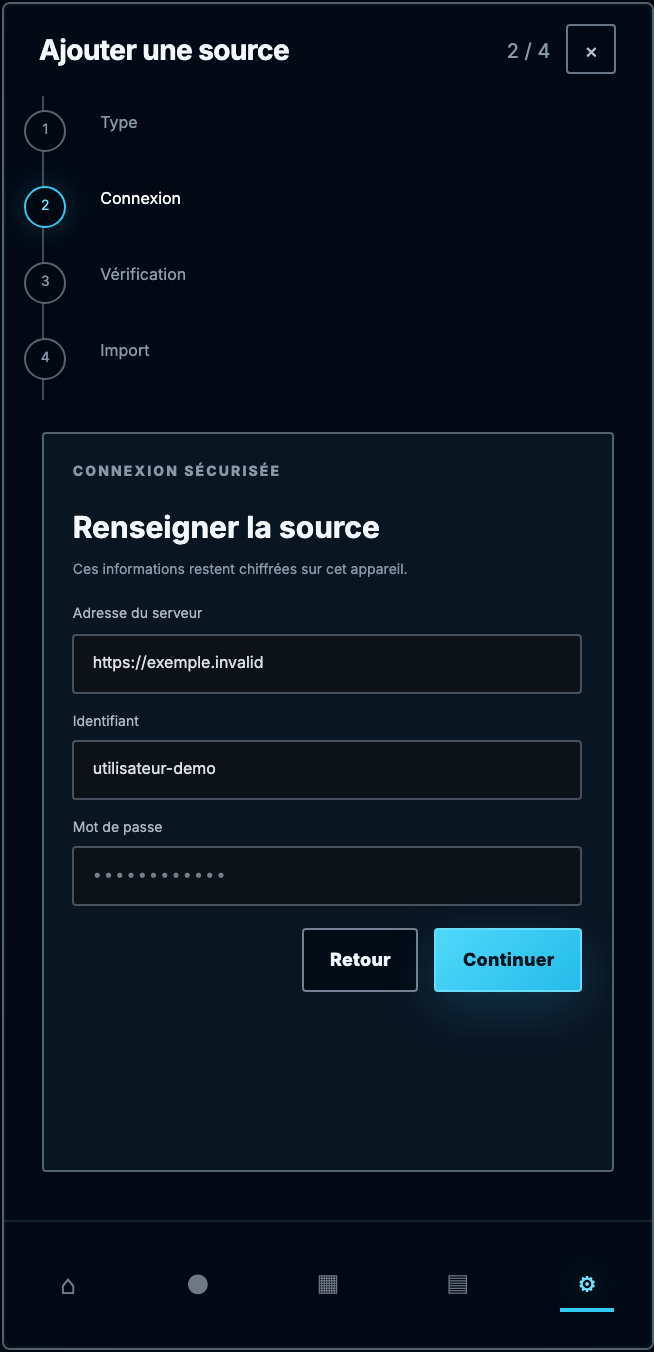
Task: Open the settings gear in bottom navigation
Action: click(587, 1285)
